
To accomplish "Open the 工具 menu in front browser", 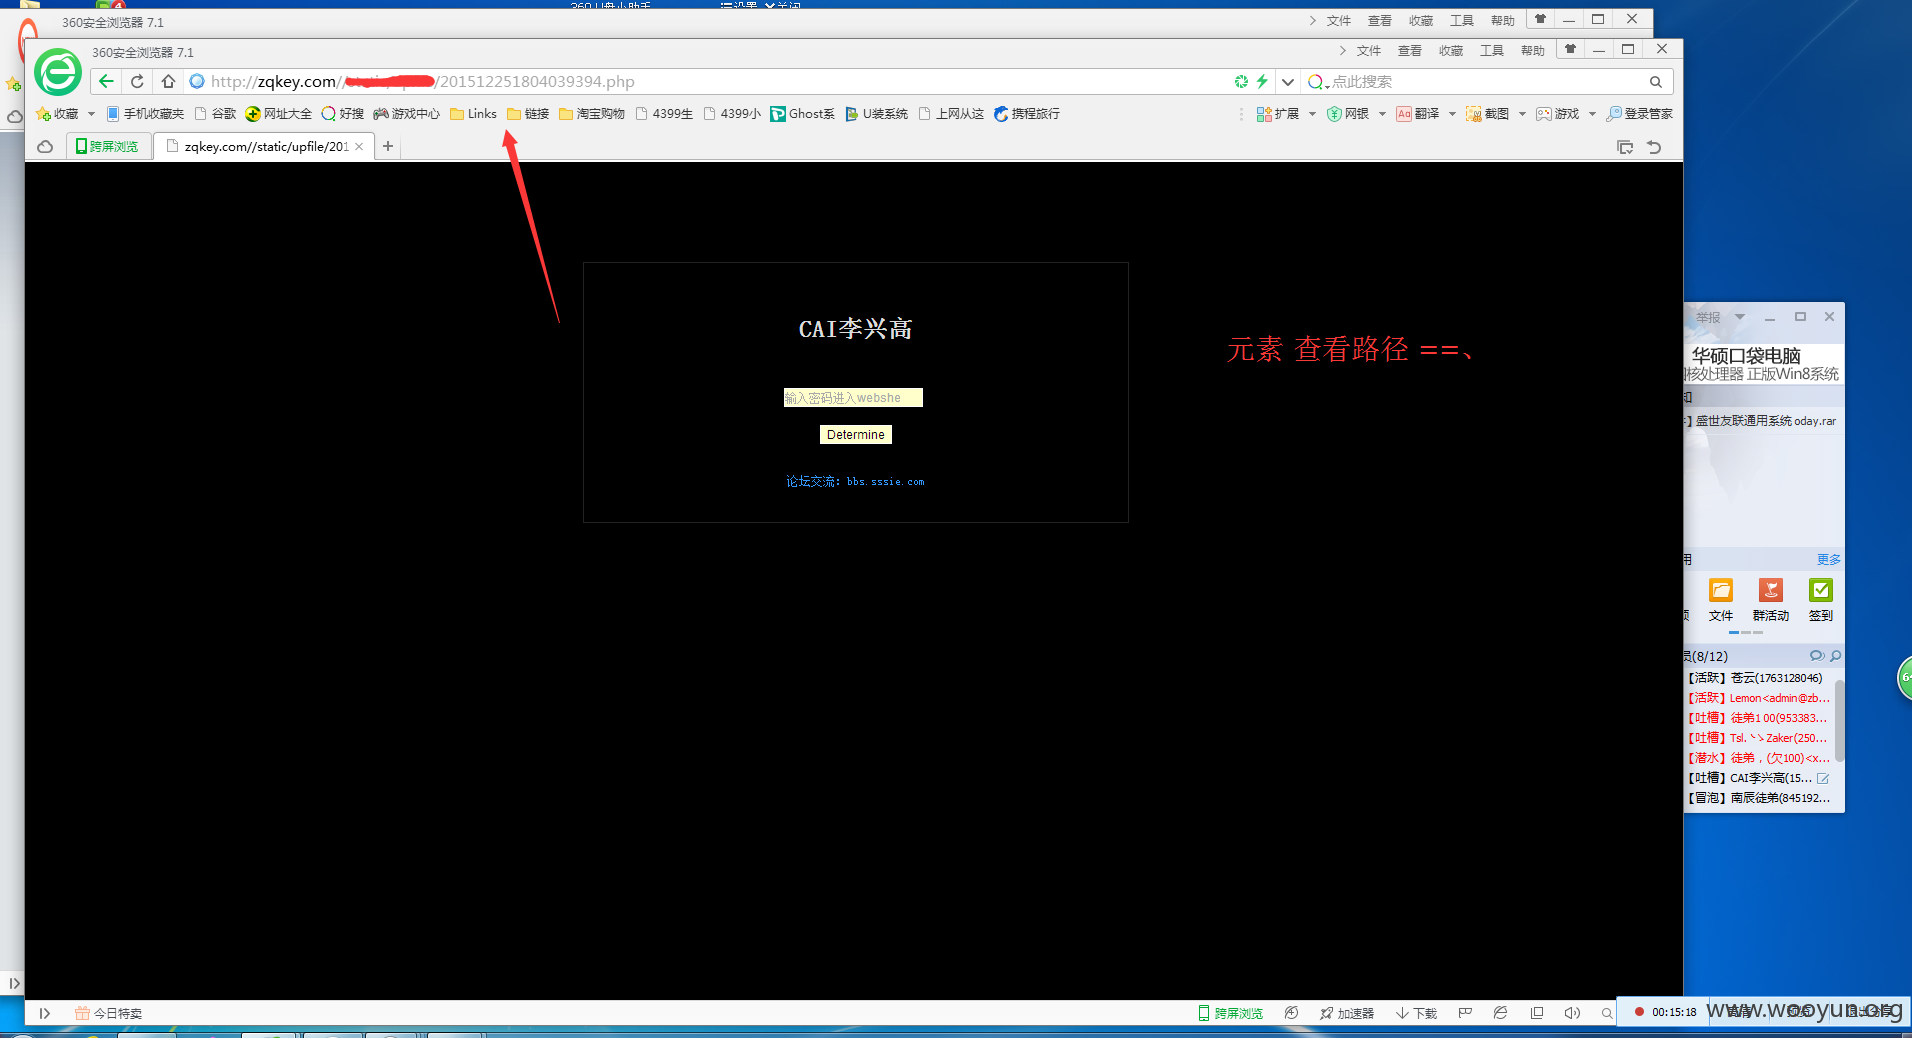I will click(1492, 51).
